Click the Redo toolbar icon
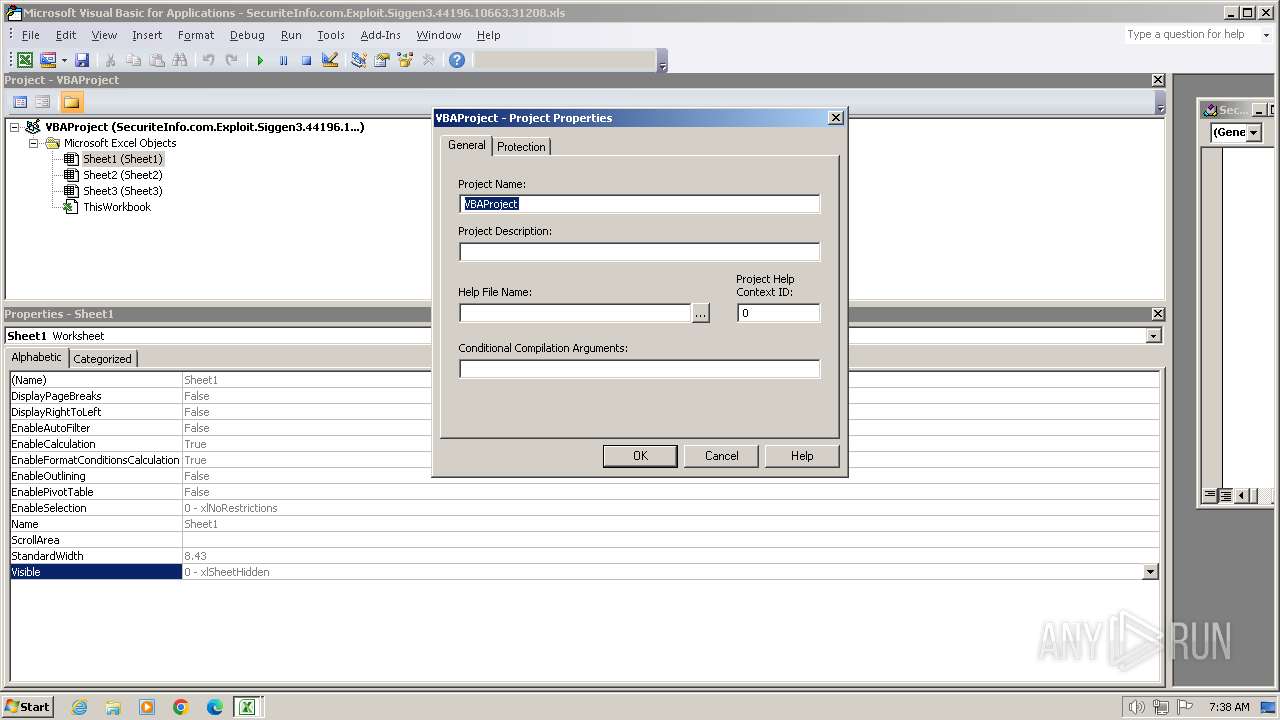The image size is (1280, 720). [x=231, y=61]
